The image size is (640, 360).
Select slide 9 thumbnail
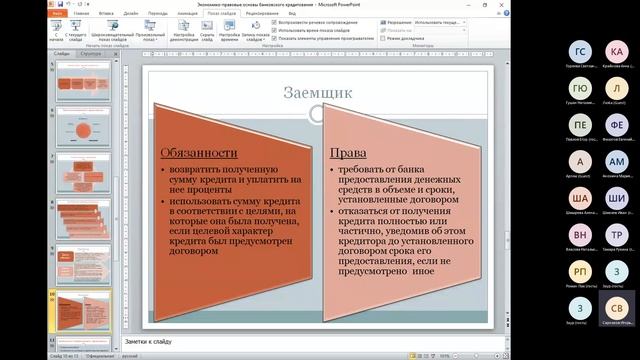(x=83, y=265)
